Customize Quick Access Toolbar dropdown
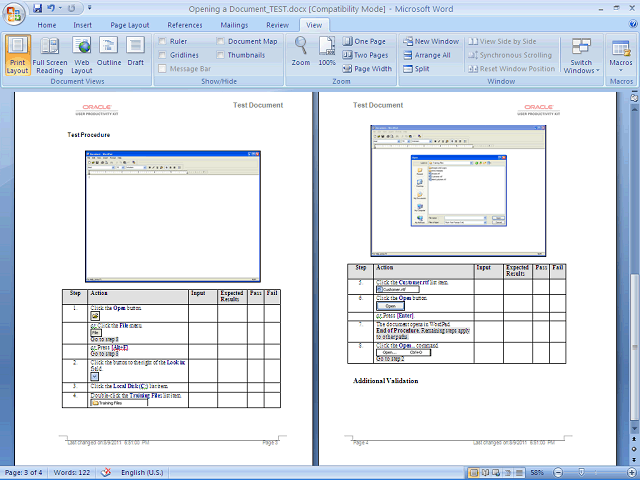This screenshot has height=480, width=640. (89, 8)
